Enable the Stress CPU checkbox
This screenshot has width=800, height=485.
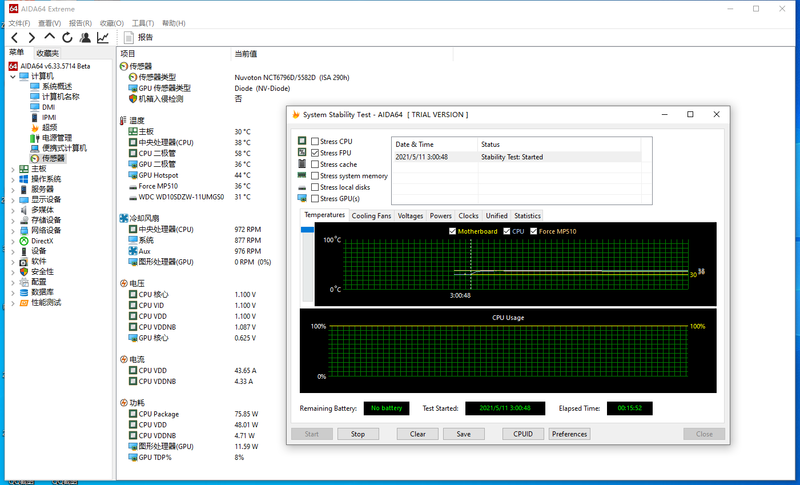pos(315,141)
